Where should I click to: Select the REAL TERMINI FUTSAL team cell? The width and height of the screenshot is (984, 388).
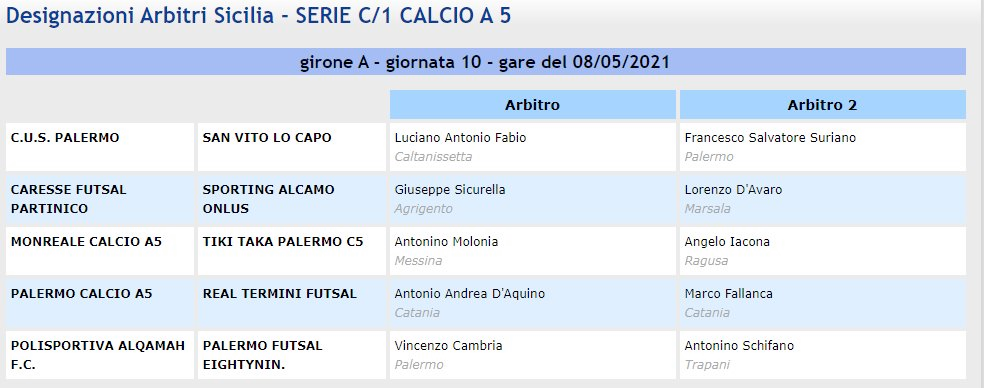(x=291, y=303)
